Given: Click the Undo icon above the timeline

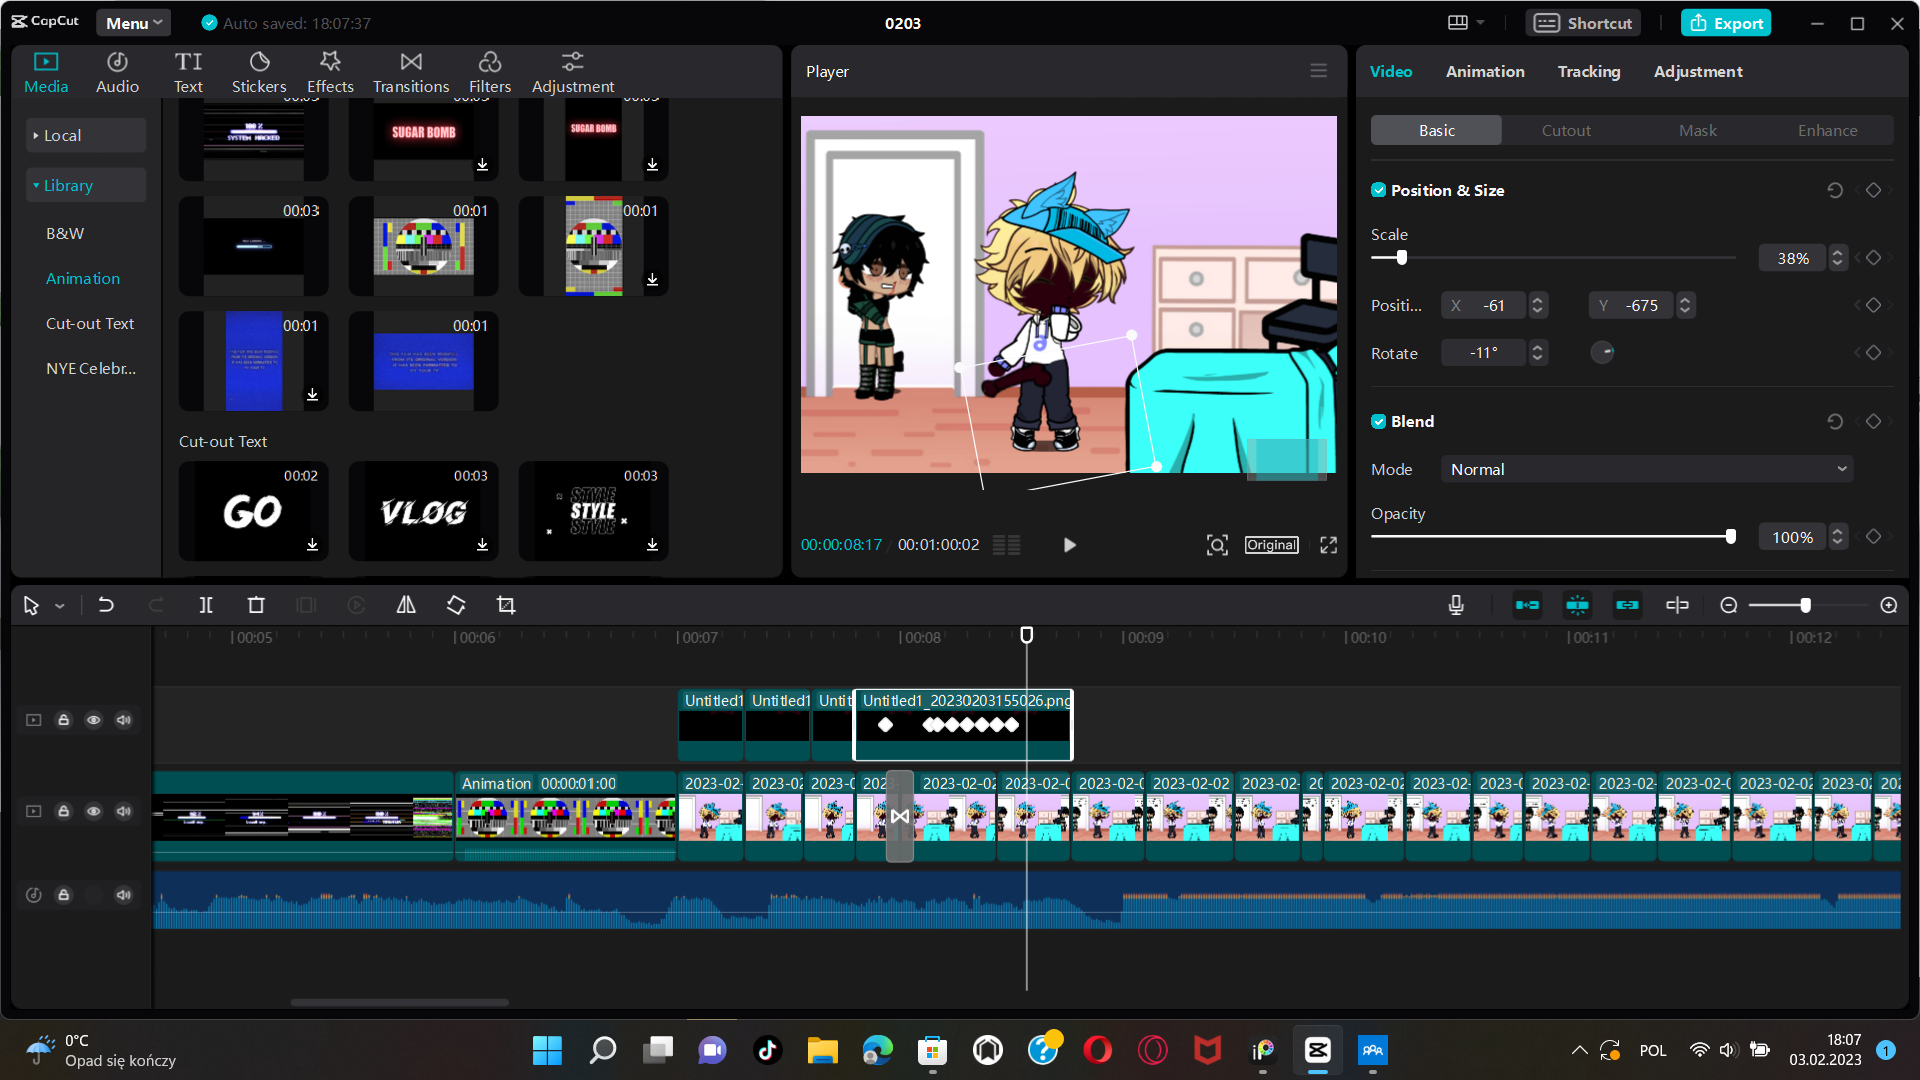Looking at the screenshot, I should [106, 605].
